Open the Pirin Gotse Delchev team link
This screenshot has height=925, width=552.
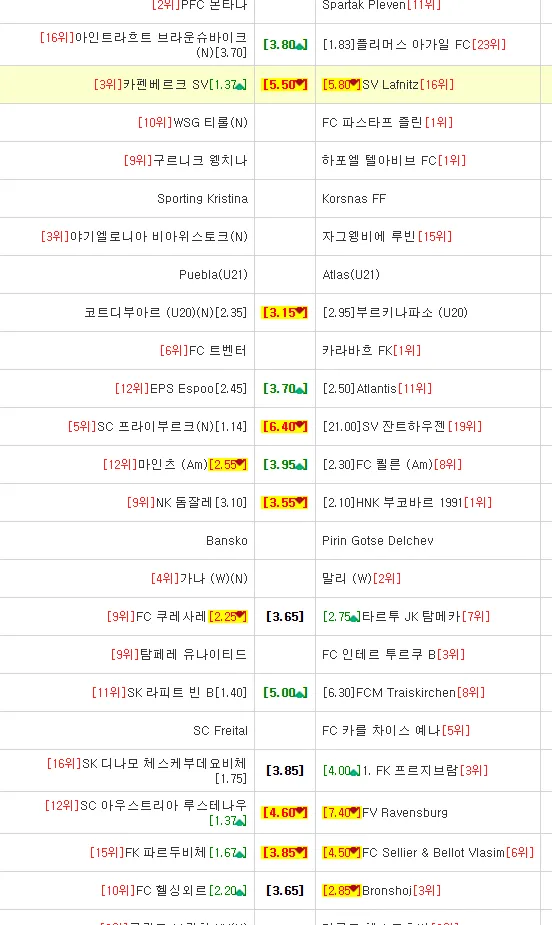click(x=377, y=540)
